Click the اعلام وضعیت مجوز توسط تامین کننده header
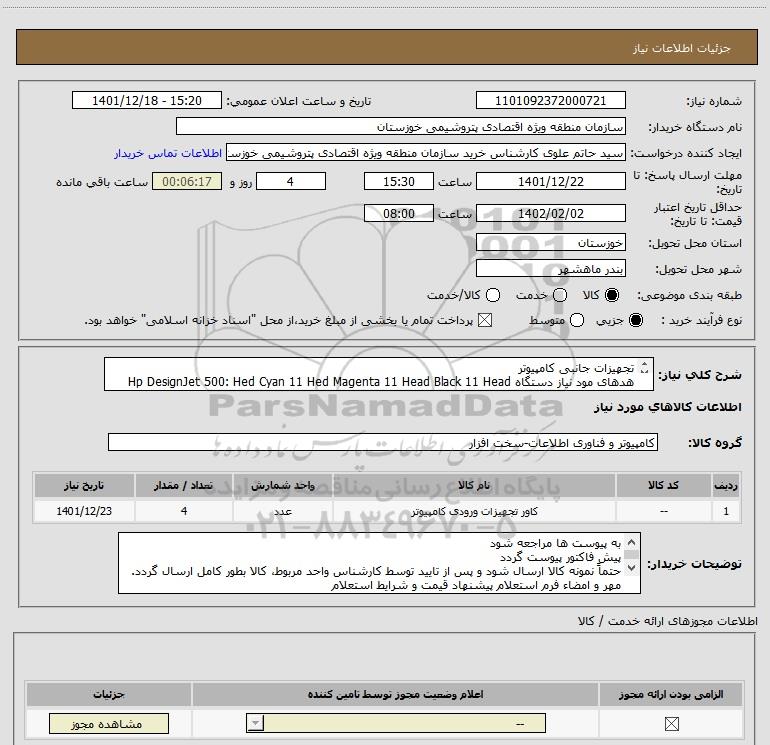 point(395,694)
